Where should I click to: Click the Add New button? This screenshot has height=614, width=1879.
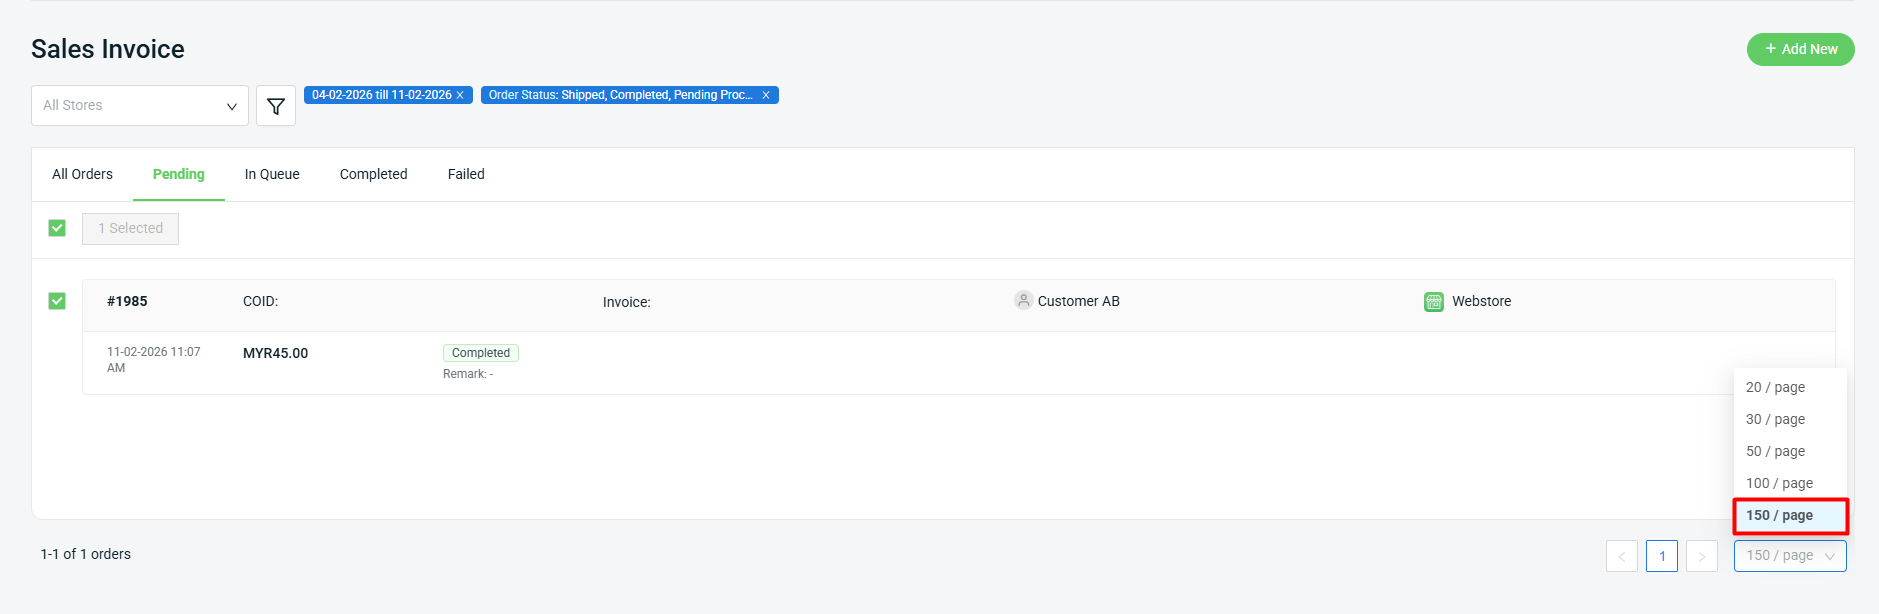click(1800, 49)
